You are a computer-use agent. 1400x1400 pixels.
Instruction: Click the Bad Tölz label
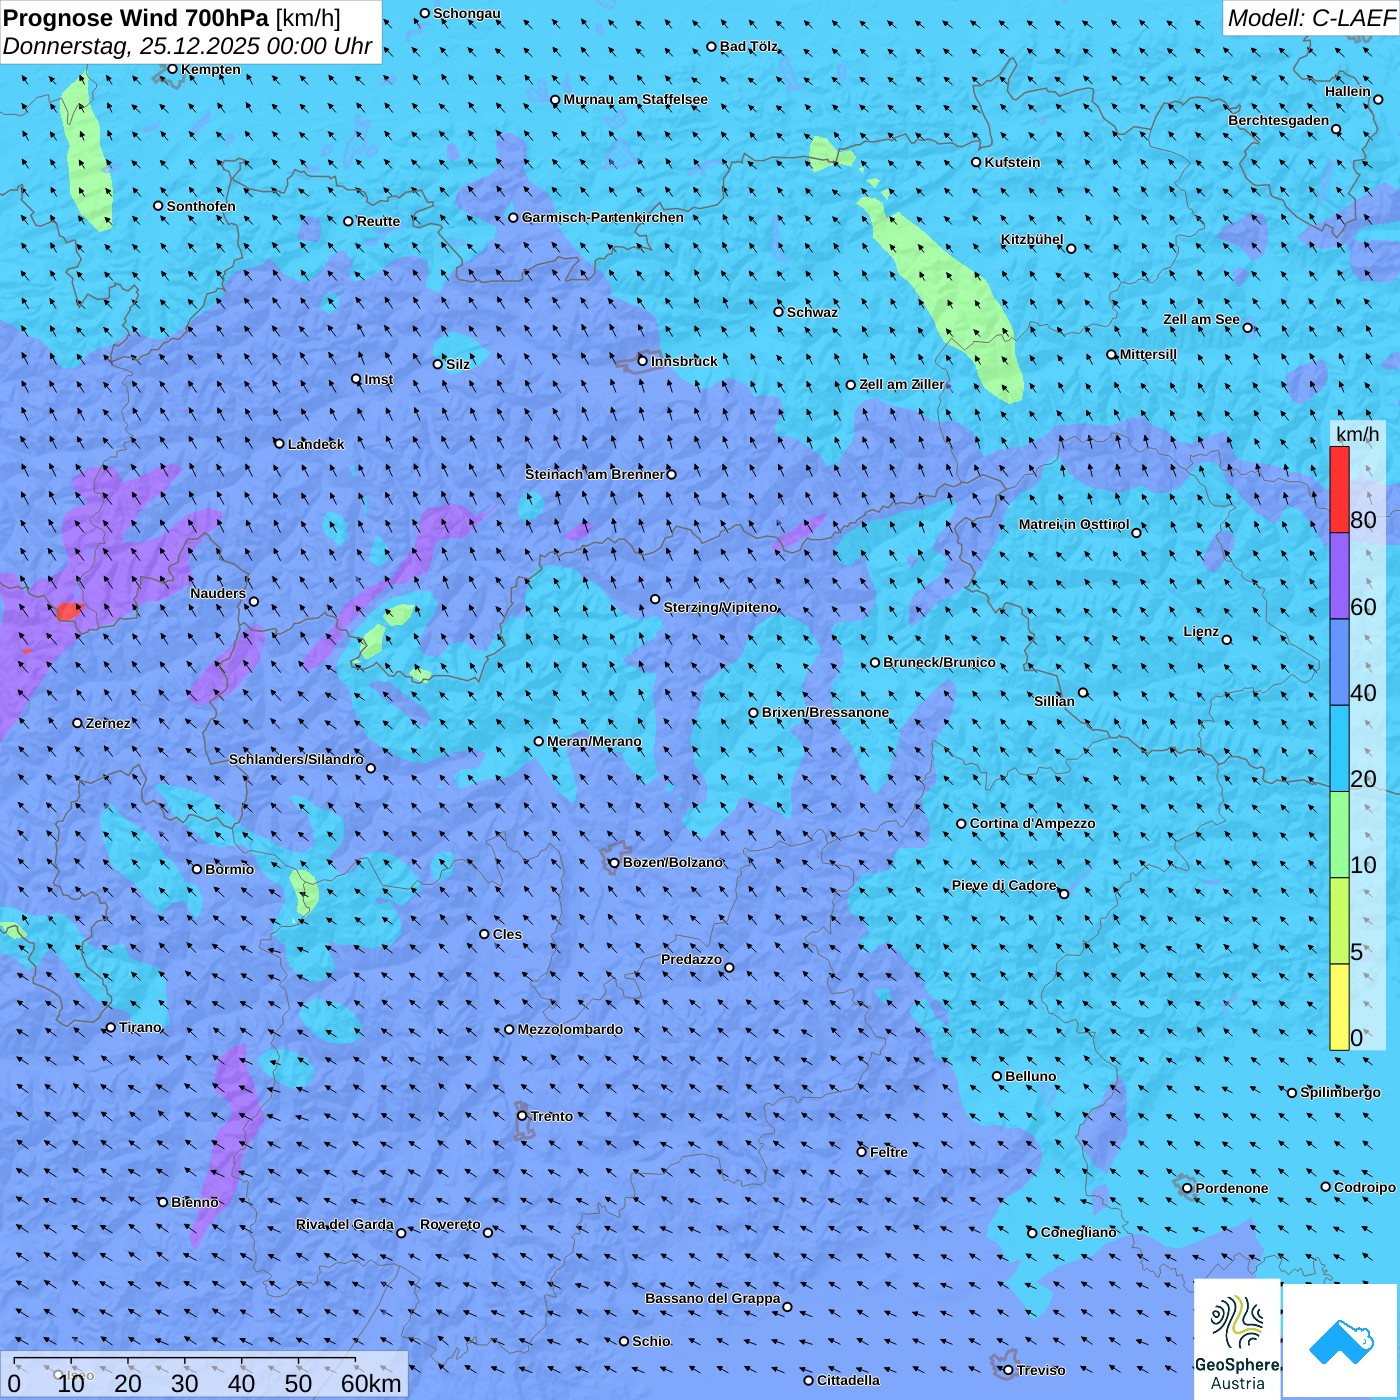tap(749, 47)
